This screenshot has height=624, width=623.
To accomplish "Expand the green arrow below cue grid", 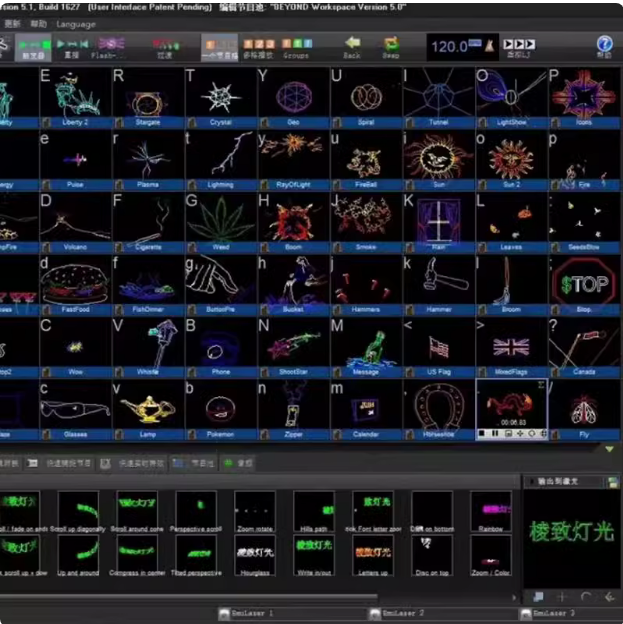I will point(609,449).
